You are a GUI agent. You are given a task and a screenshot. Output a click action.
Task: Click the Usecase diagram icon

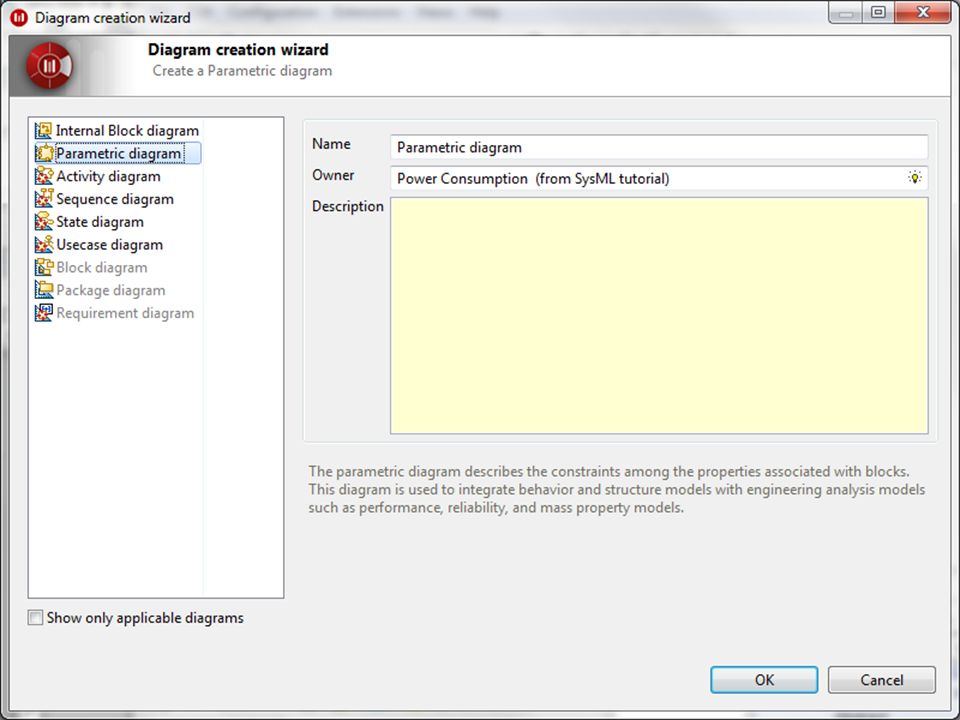point(43,244)
